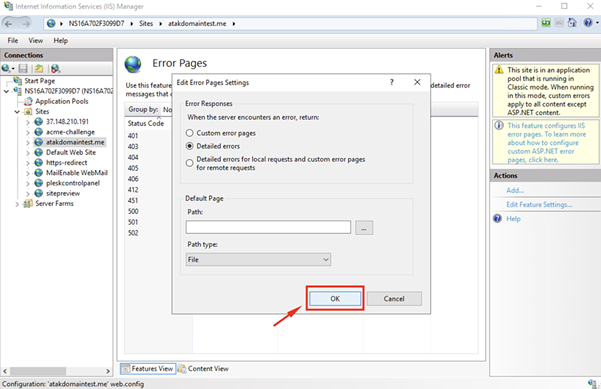601x389 pixels.
Task: Select the 404 status code row
Action: tap(133, 157)
